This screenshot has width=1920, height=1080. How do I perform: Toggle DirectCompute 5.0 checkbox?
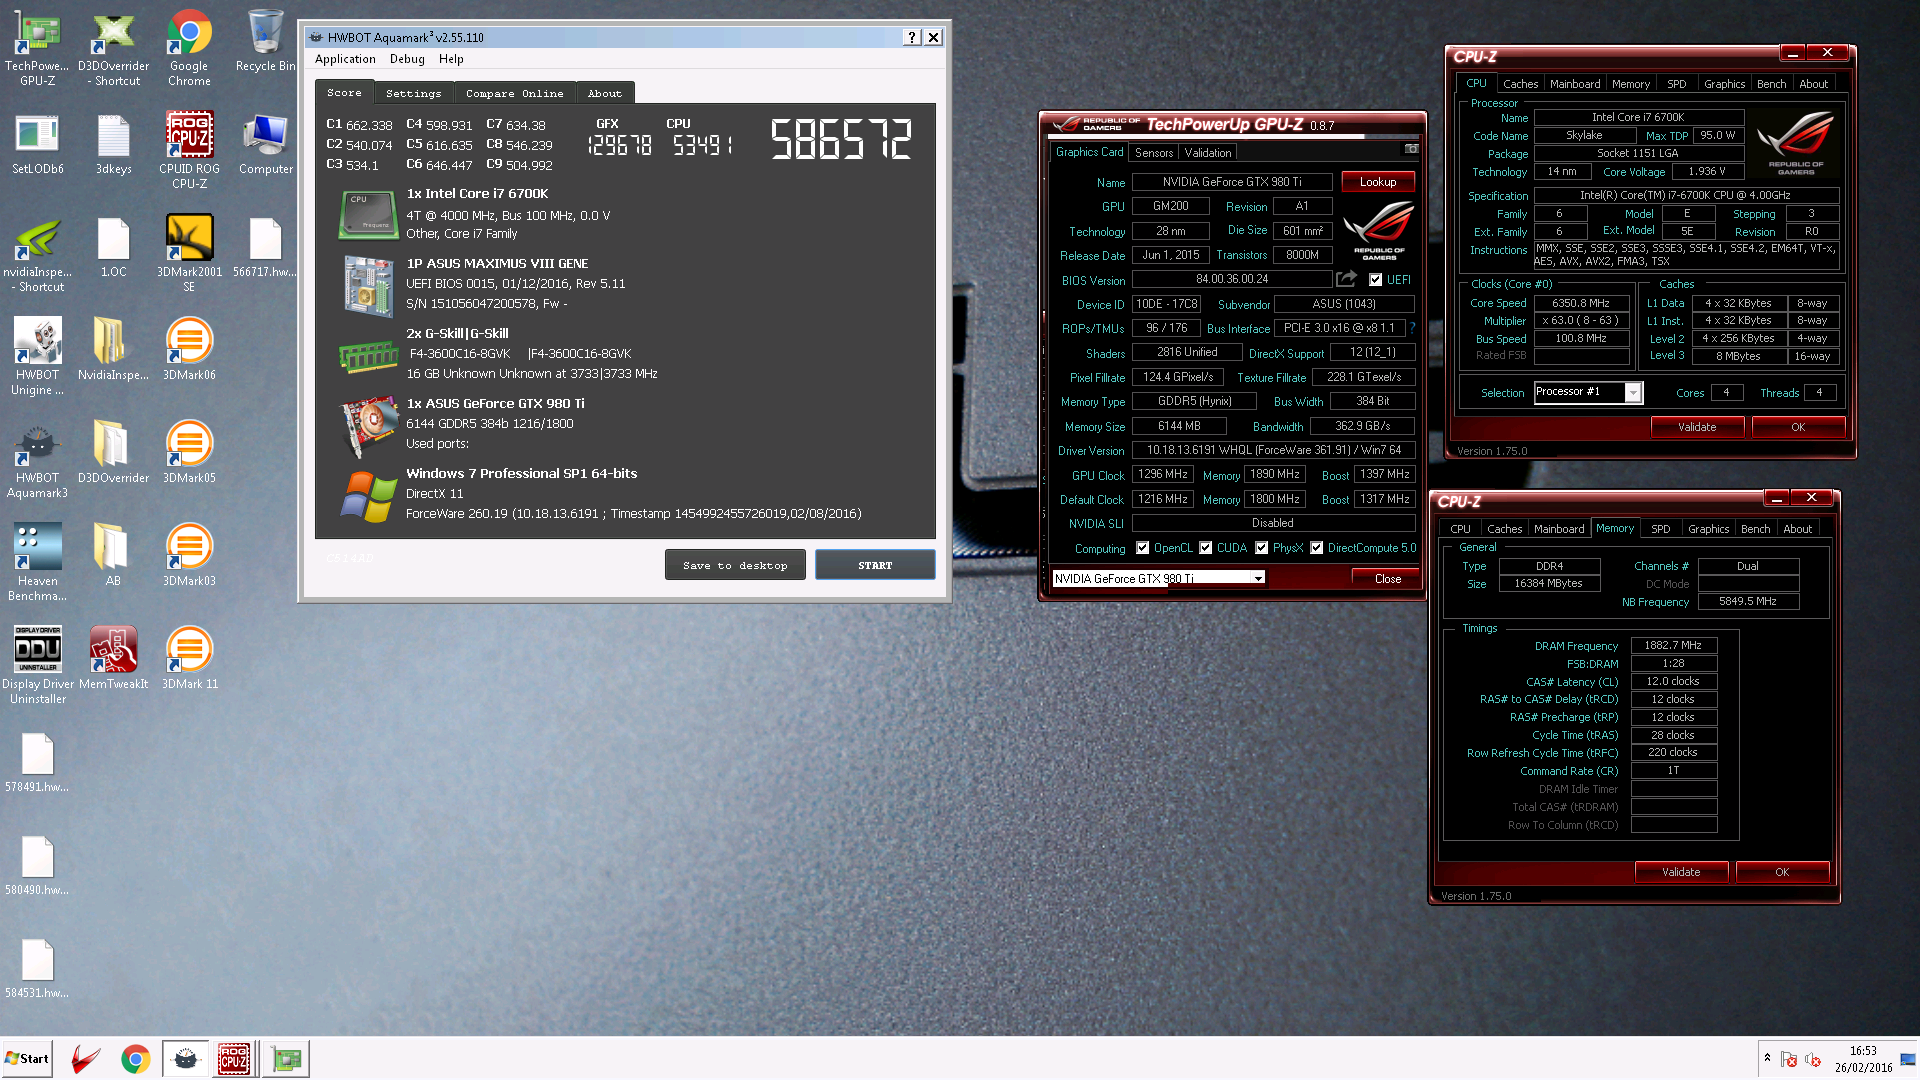tap(1317, 548)
